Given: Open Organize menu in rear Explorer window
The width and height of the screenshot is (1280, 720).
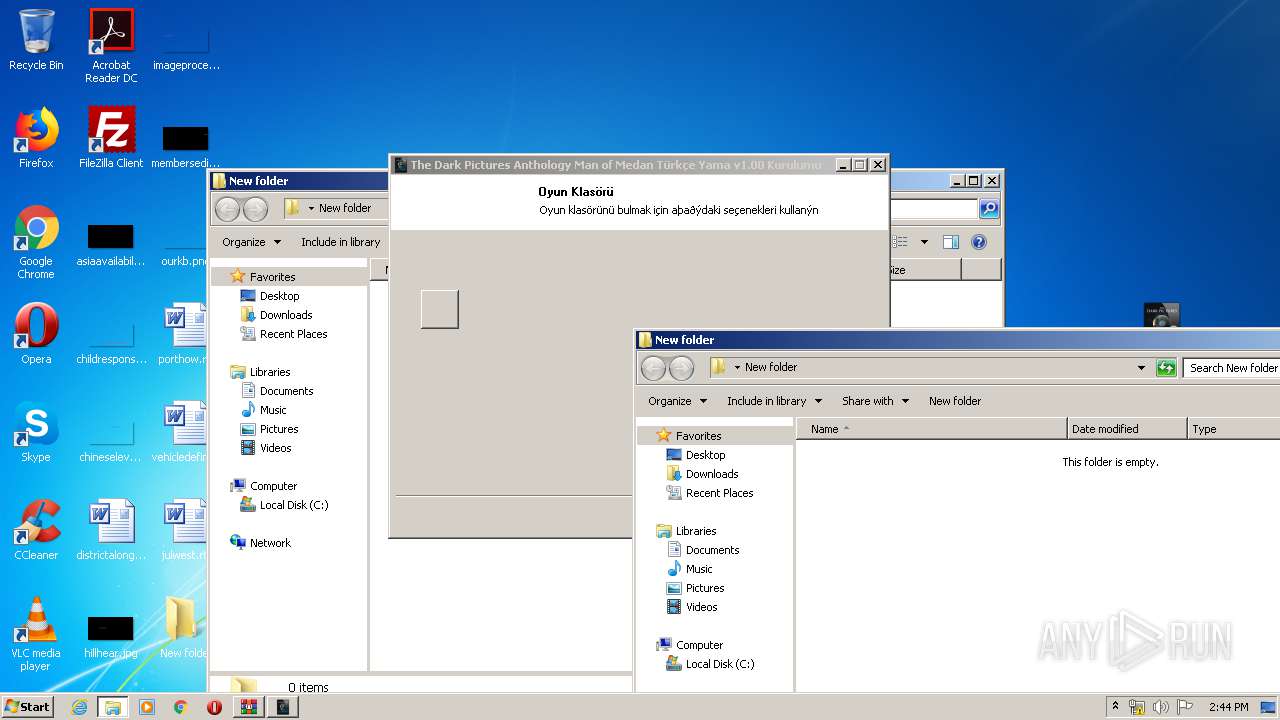Looking at the screenshot, I should point(251,242).
